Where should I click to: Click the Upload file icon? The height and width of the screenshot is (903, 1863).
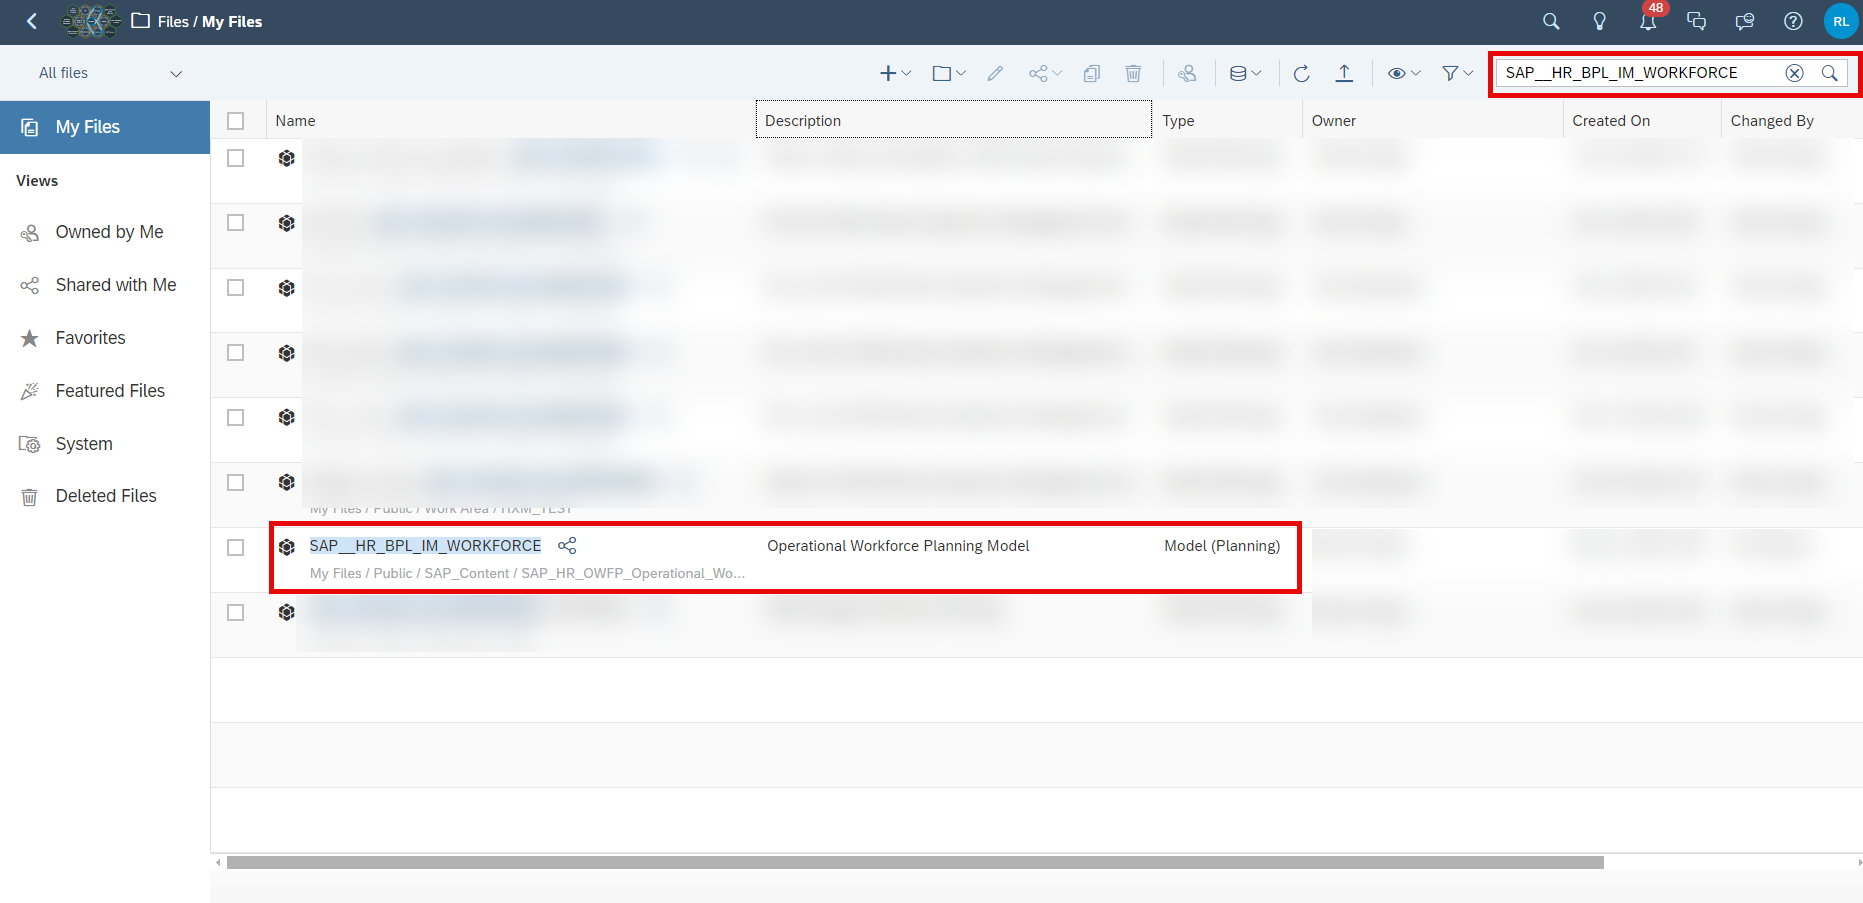click(x=1344, y=73)
